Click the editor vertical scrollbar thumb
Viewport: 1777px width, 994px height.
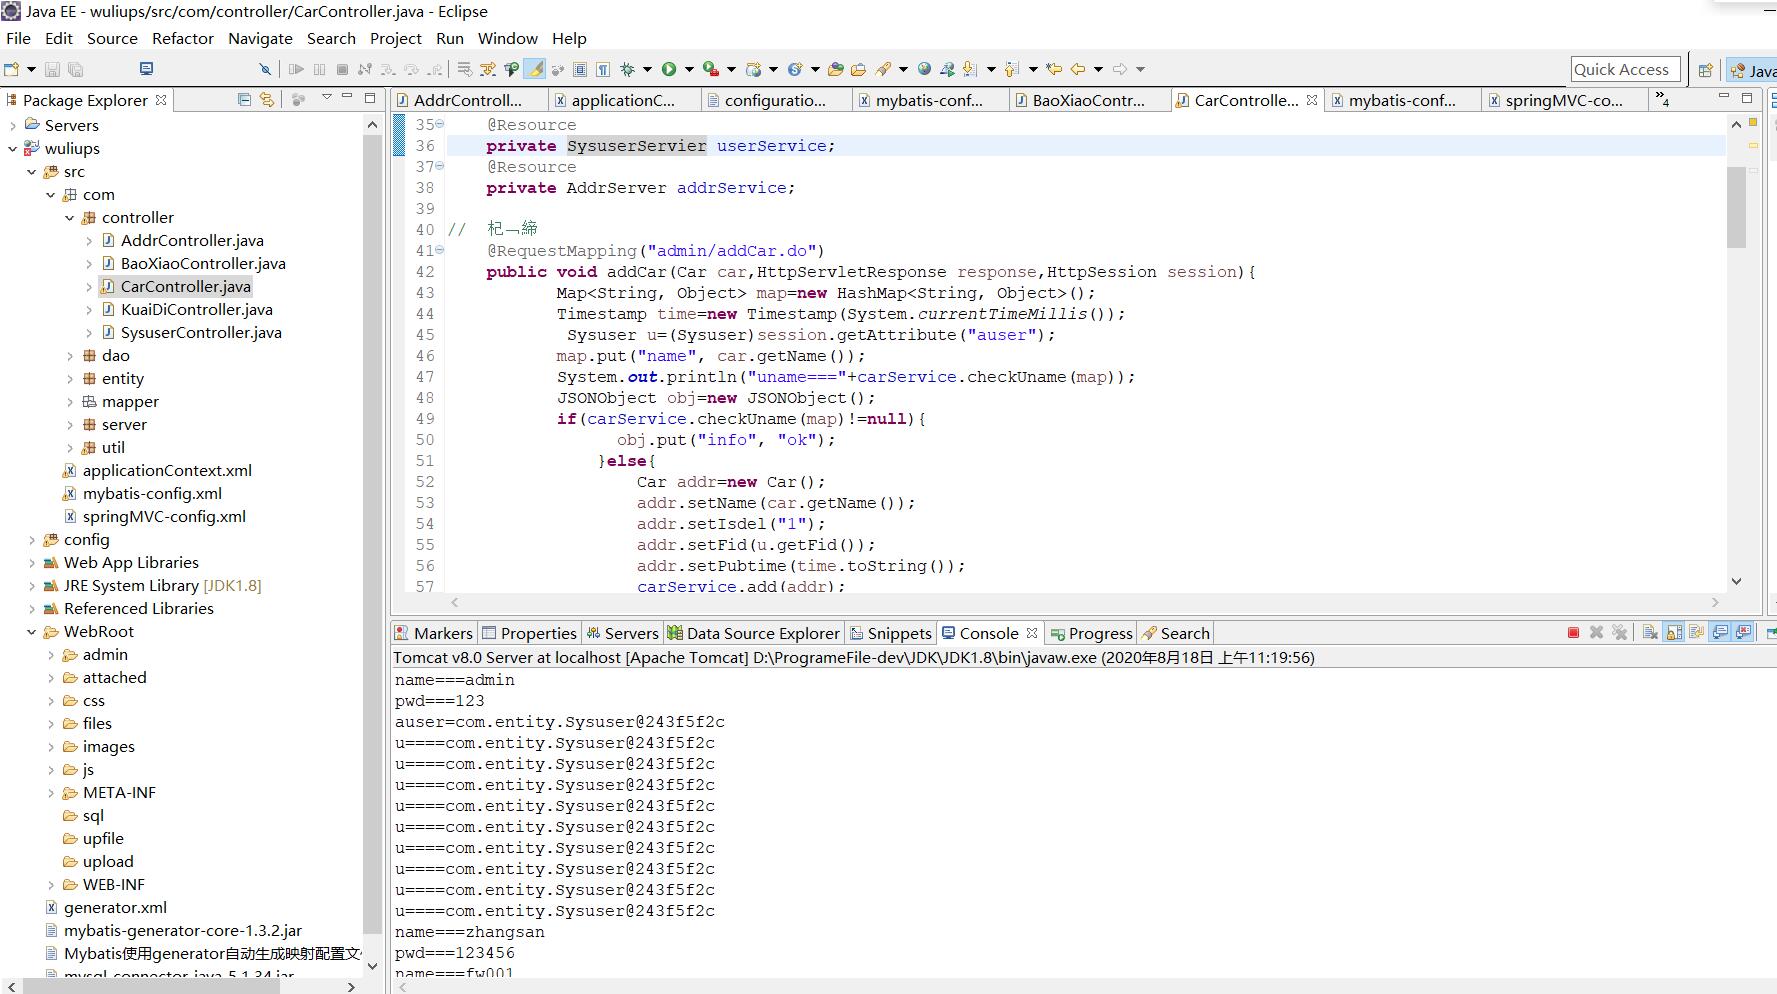1736,207
